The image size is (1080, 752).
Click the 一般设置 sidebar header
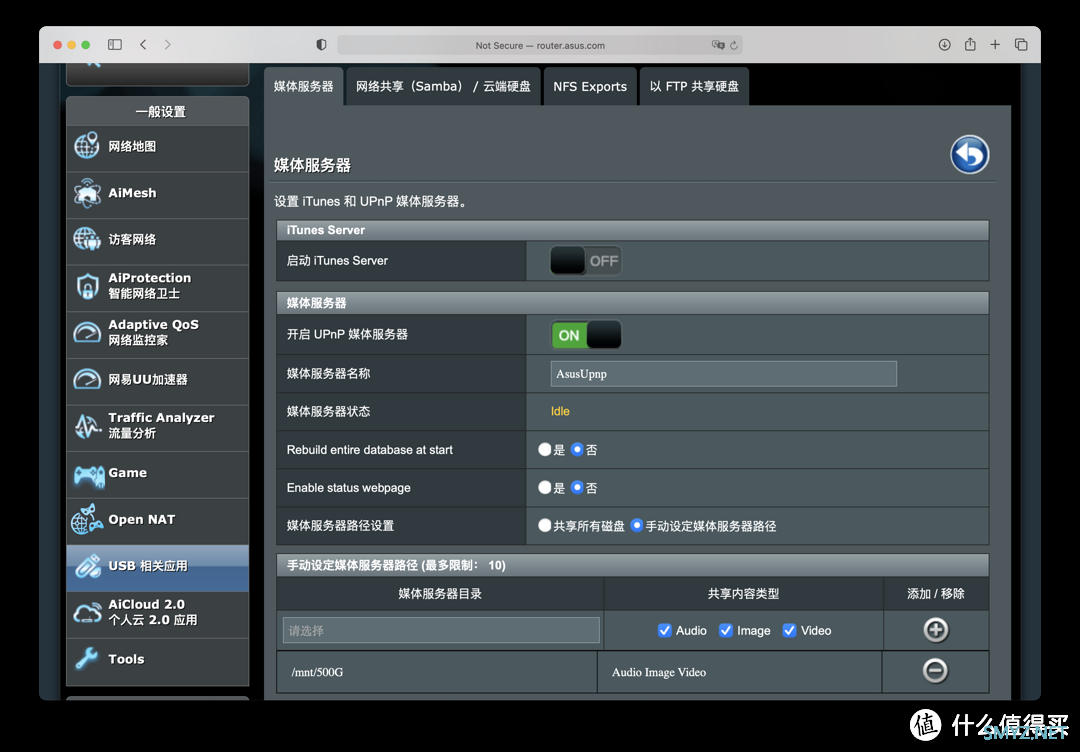160,112
